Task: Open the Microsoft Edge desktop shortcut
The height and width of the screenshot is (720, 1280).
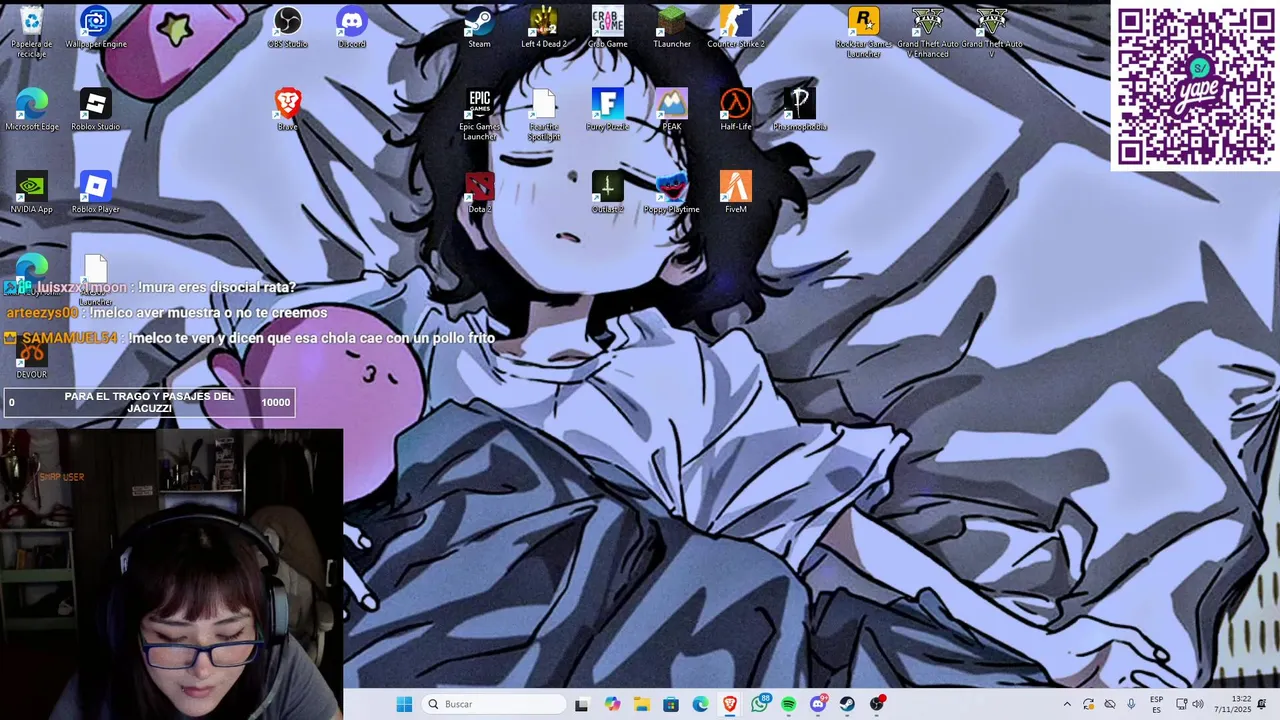Action: tap(32, 110)
